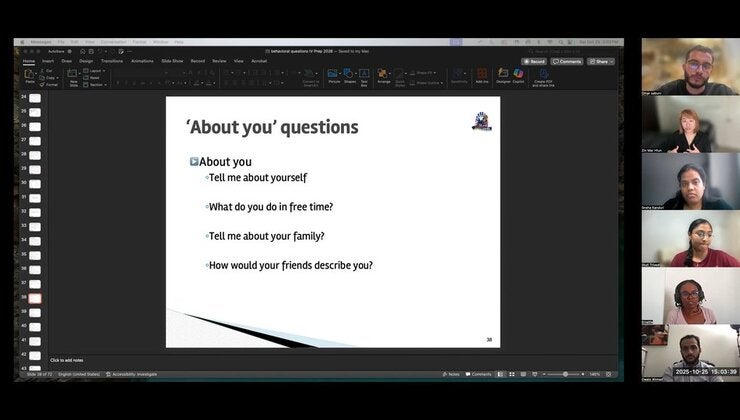This screenshot has width=740, height=420.
Task: Select slide 30 thumbnail
Action: (x=35, y=184)
